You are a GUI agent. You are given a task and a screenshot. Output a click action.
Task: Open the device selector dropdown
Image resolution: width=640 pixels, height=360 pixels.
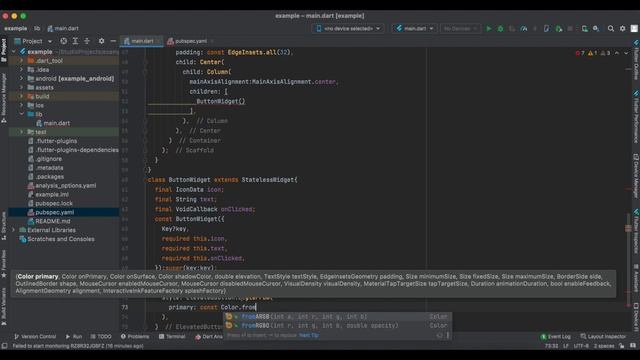click(x=348, y=29)
